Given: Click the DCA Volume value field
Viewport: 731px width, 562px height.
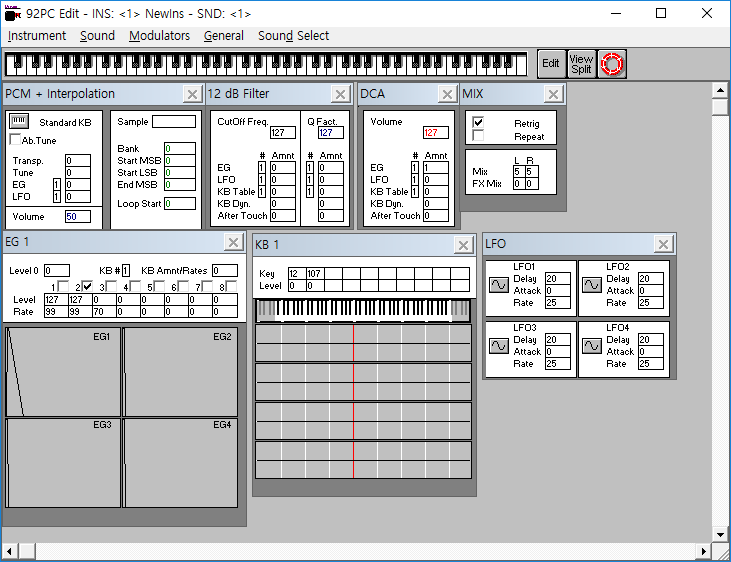Looking at the screenshot, I should (436, 132).
